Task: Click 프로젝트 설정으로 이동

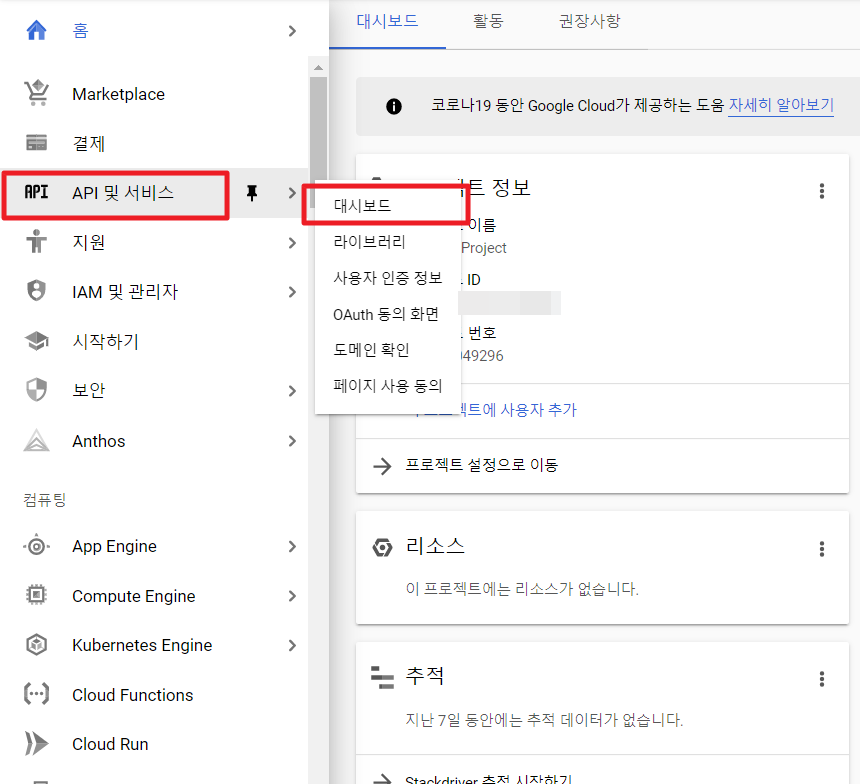Action: coord(481,465)
